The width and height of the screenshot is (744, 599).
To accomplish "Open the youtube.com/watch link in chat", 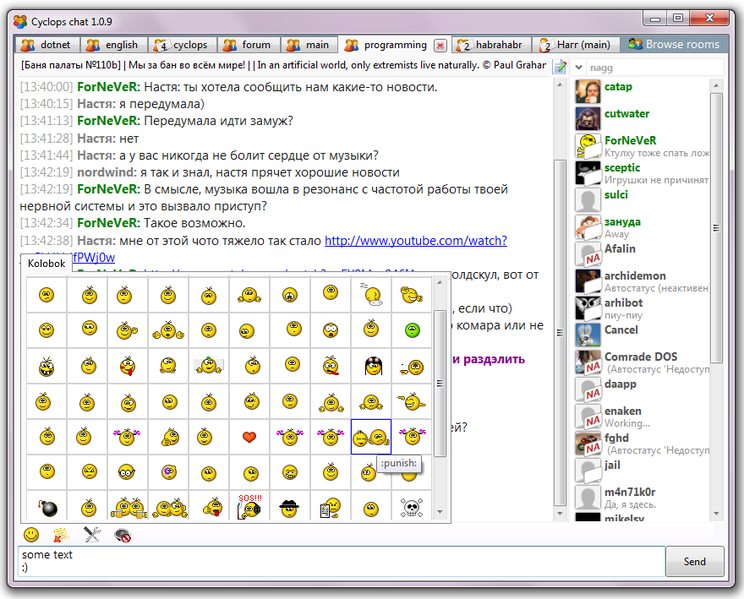I will (x=415, y=241).
